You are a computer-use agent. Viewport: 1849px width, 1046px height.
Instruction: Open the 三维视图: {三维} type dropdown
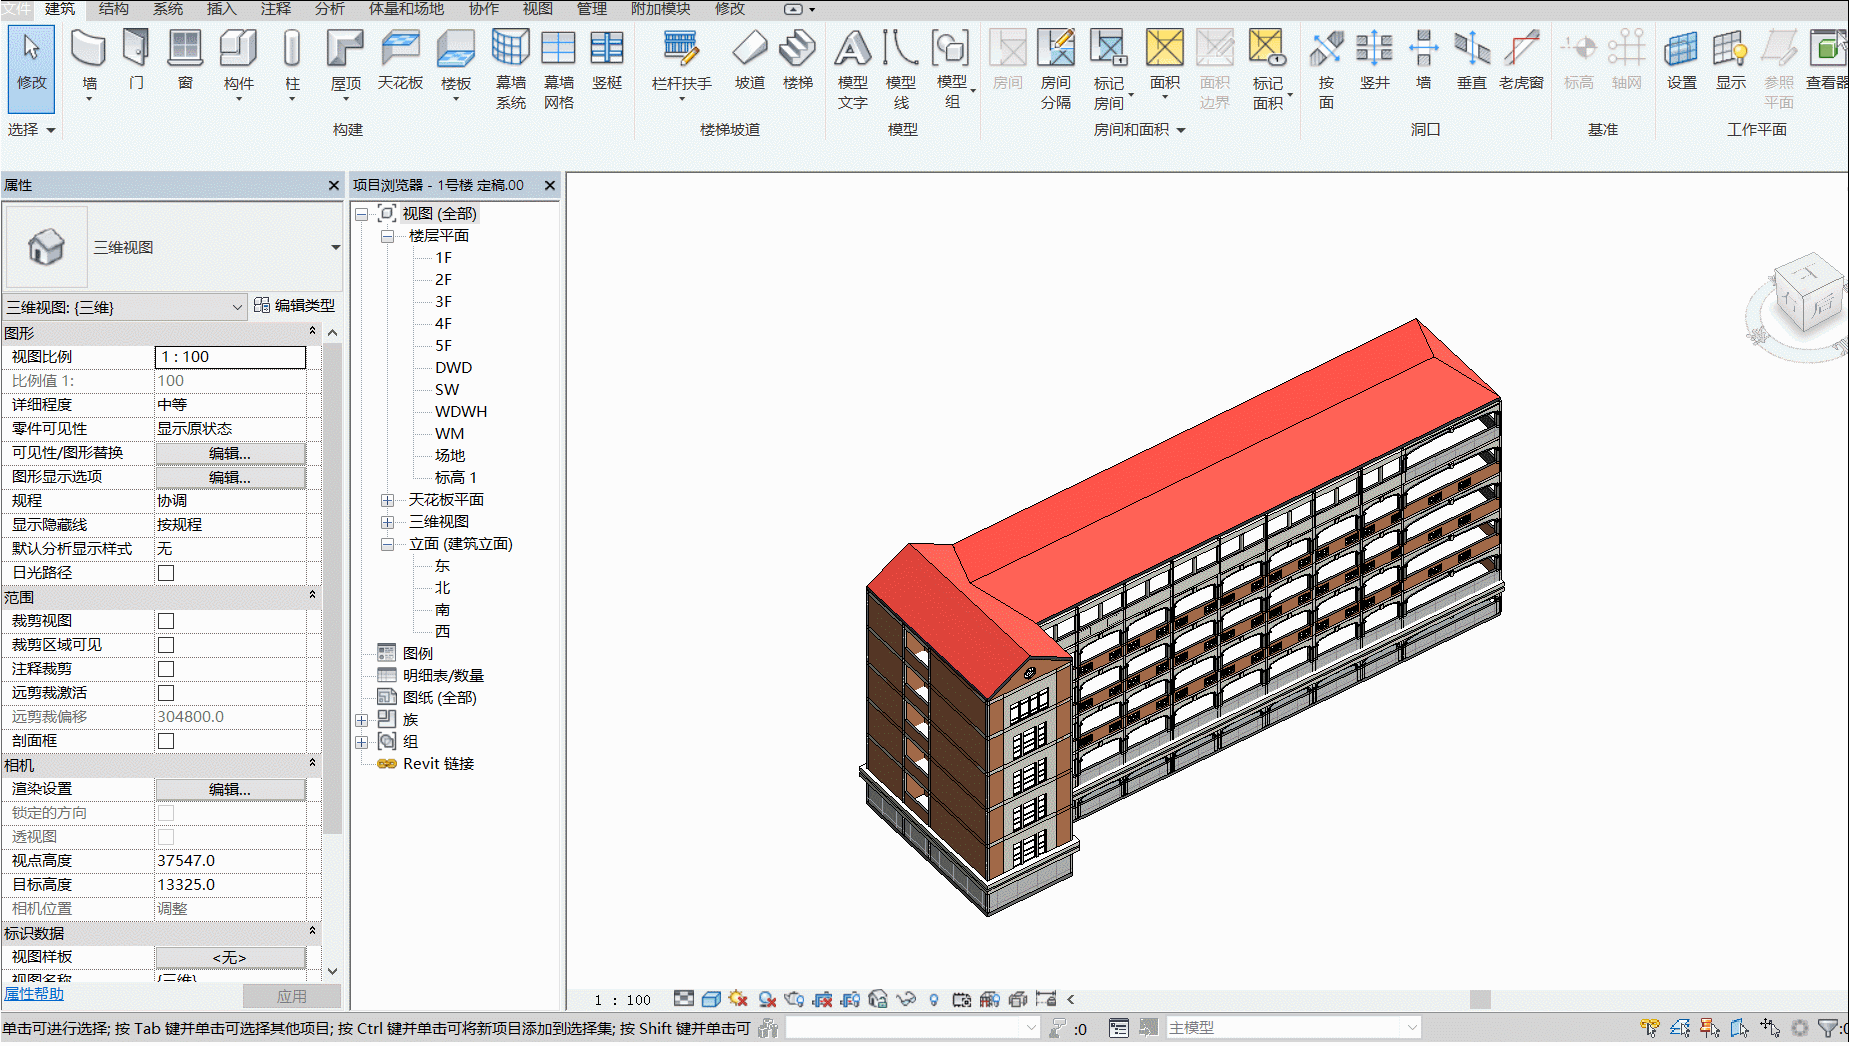(x=124, y=307)
